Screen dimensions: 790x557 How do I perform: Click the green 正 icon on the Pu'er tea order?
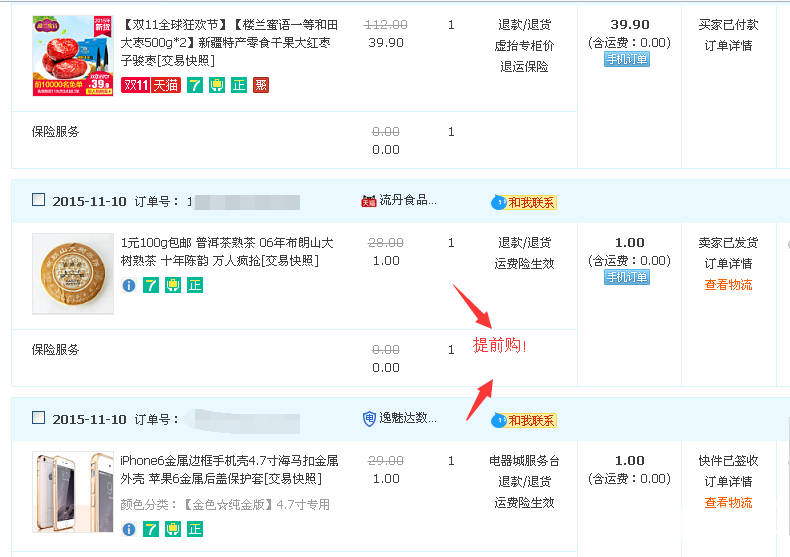195,285
